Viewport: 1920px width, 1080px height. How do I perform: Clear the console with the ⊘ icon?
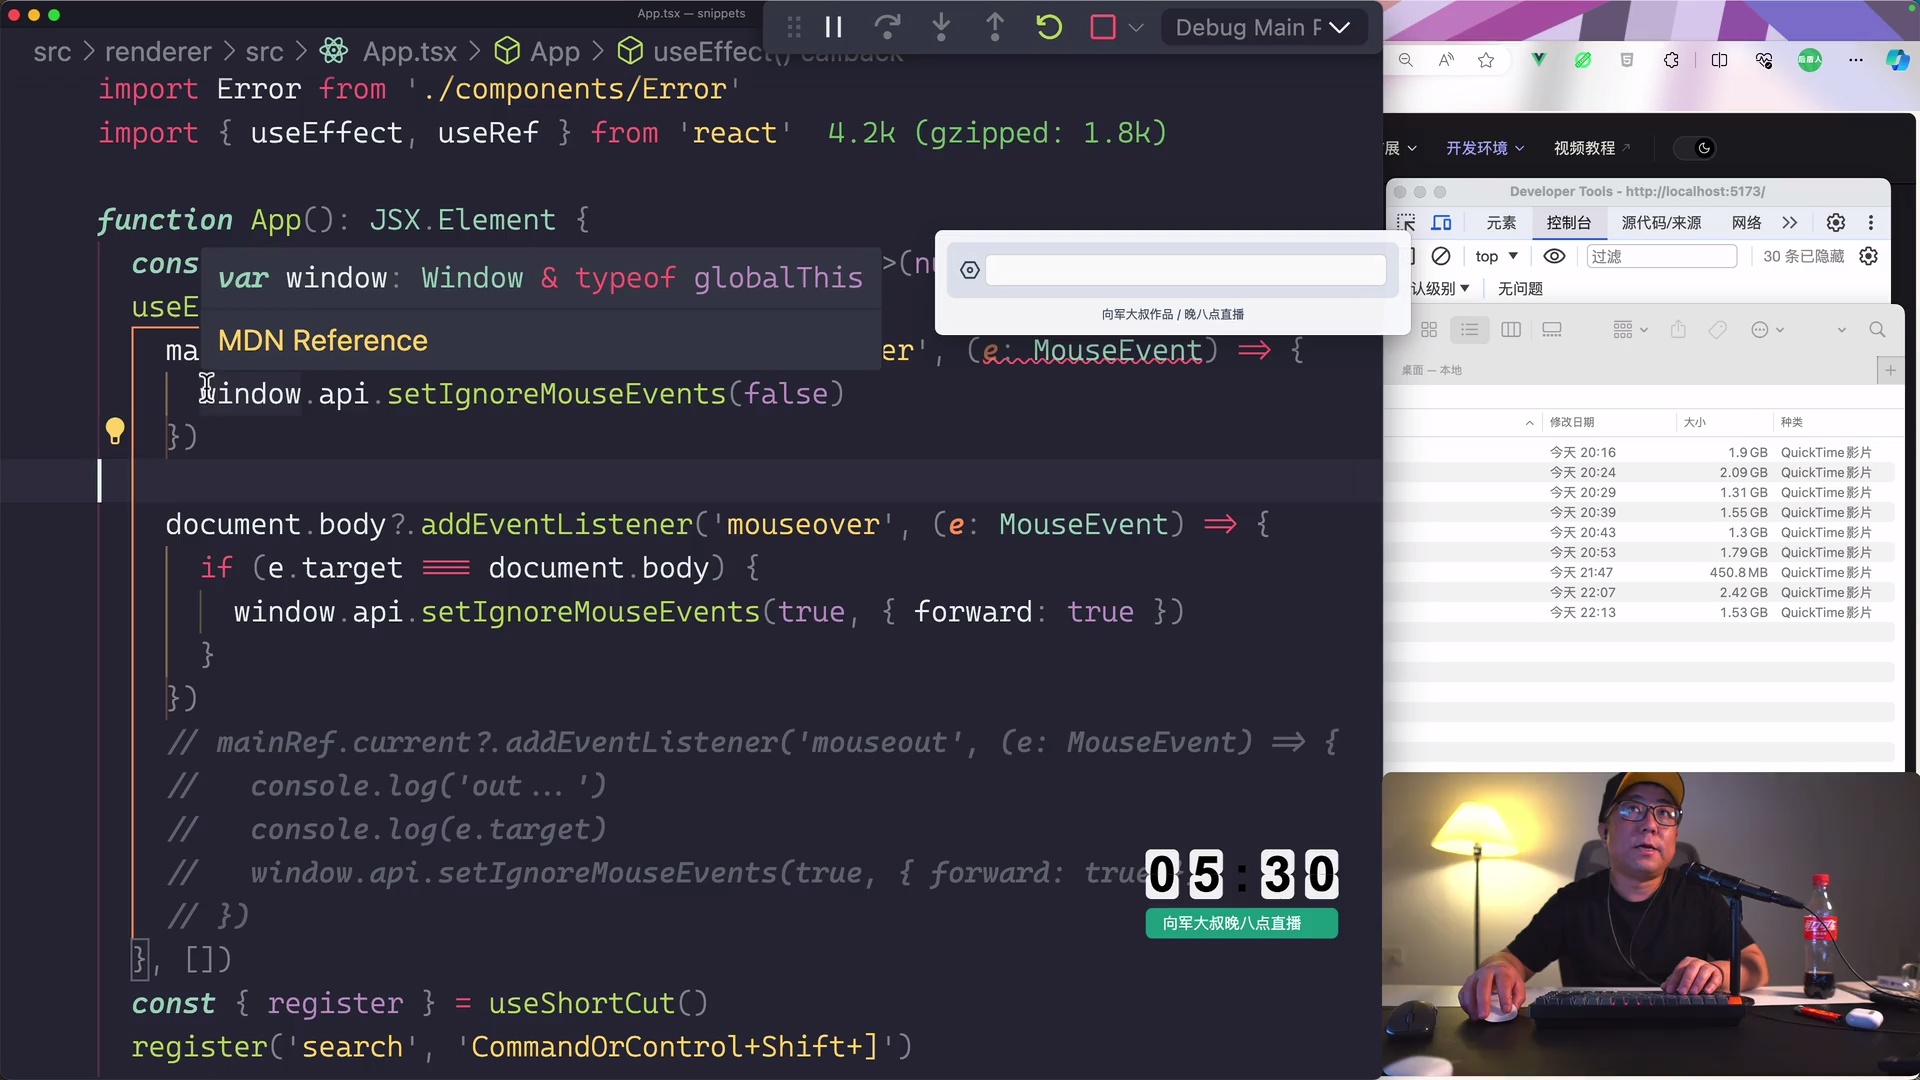point(1441,256)
